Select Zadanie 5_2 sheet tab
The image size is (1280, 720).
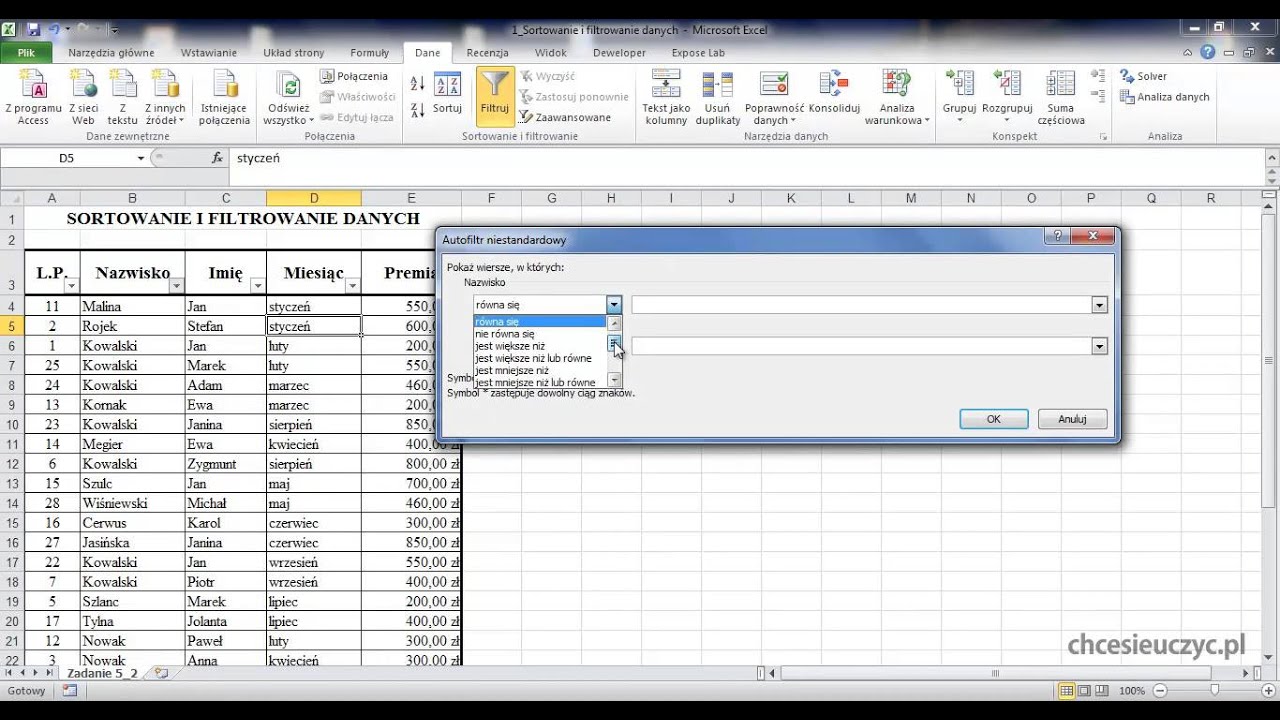102,673
